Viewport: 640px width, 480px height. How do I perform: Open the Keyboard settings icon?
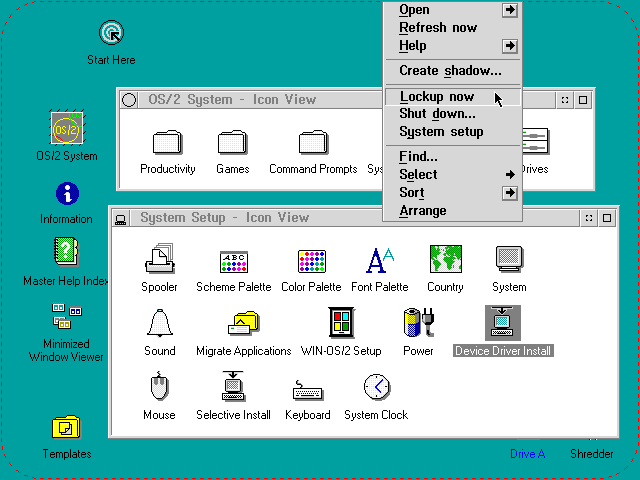[308, 391]
